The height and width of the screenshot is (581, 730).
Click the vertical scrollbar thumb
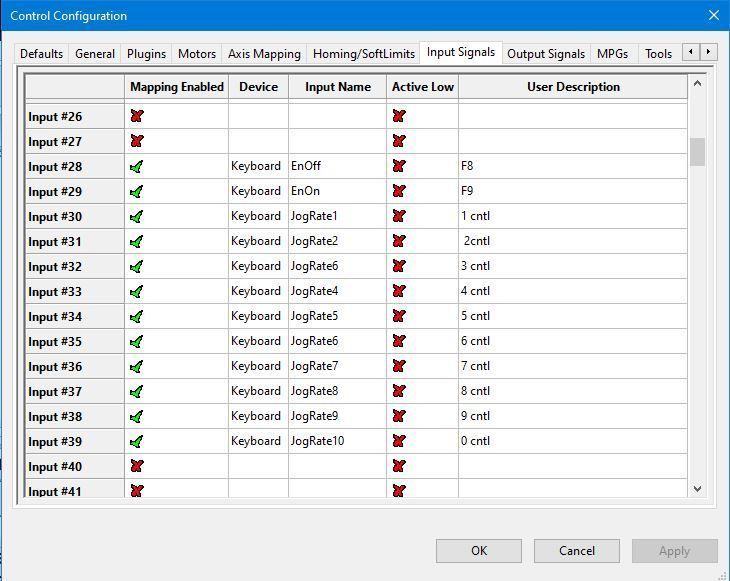[697, 152]
